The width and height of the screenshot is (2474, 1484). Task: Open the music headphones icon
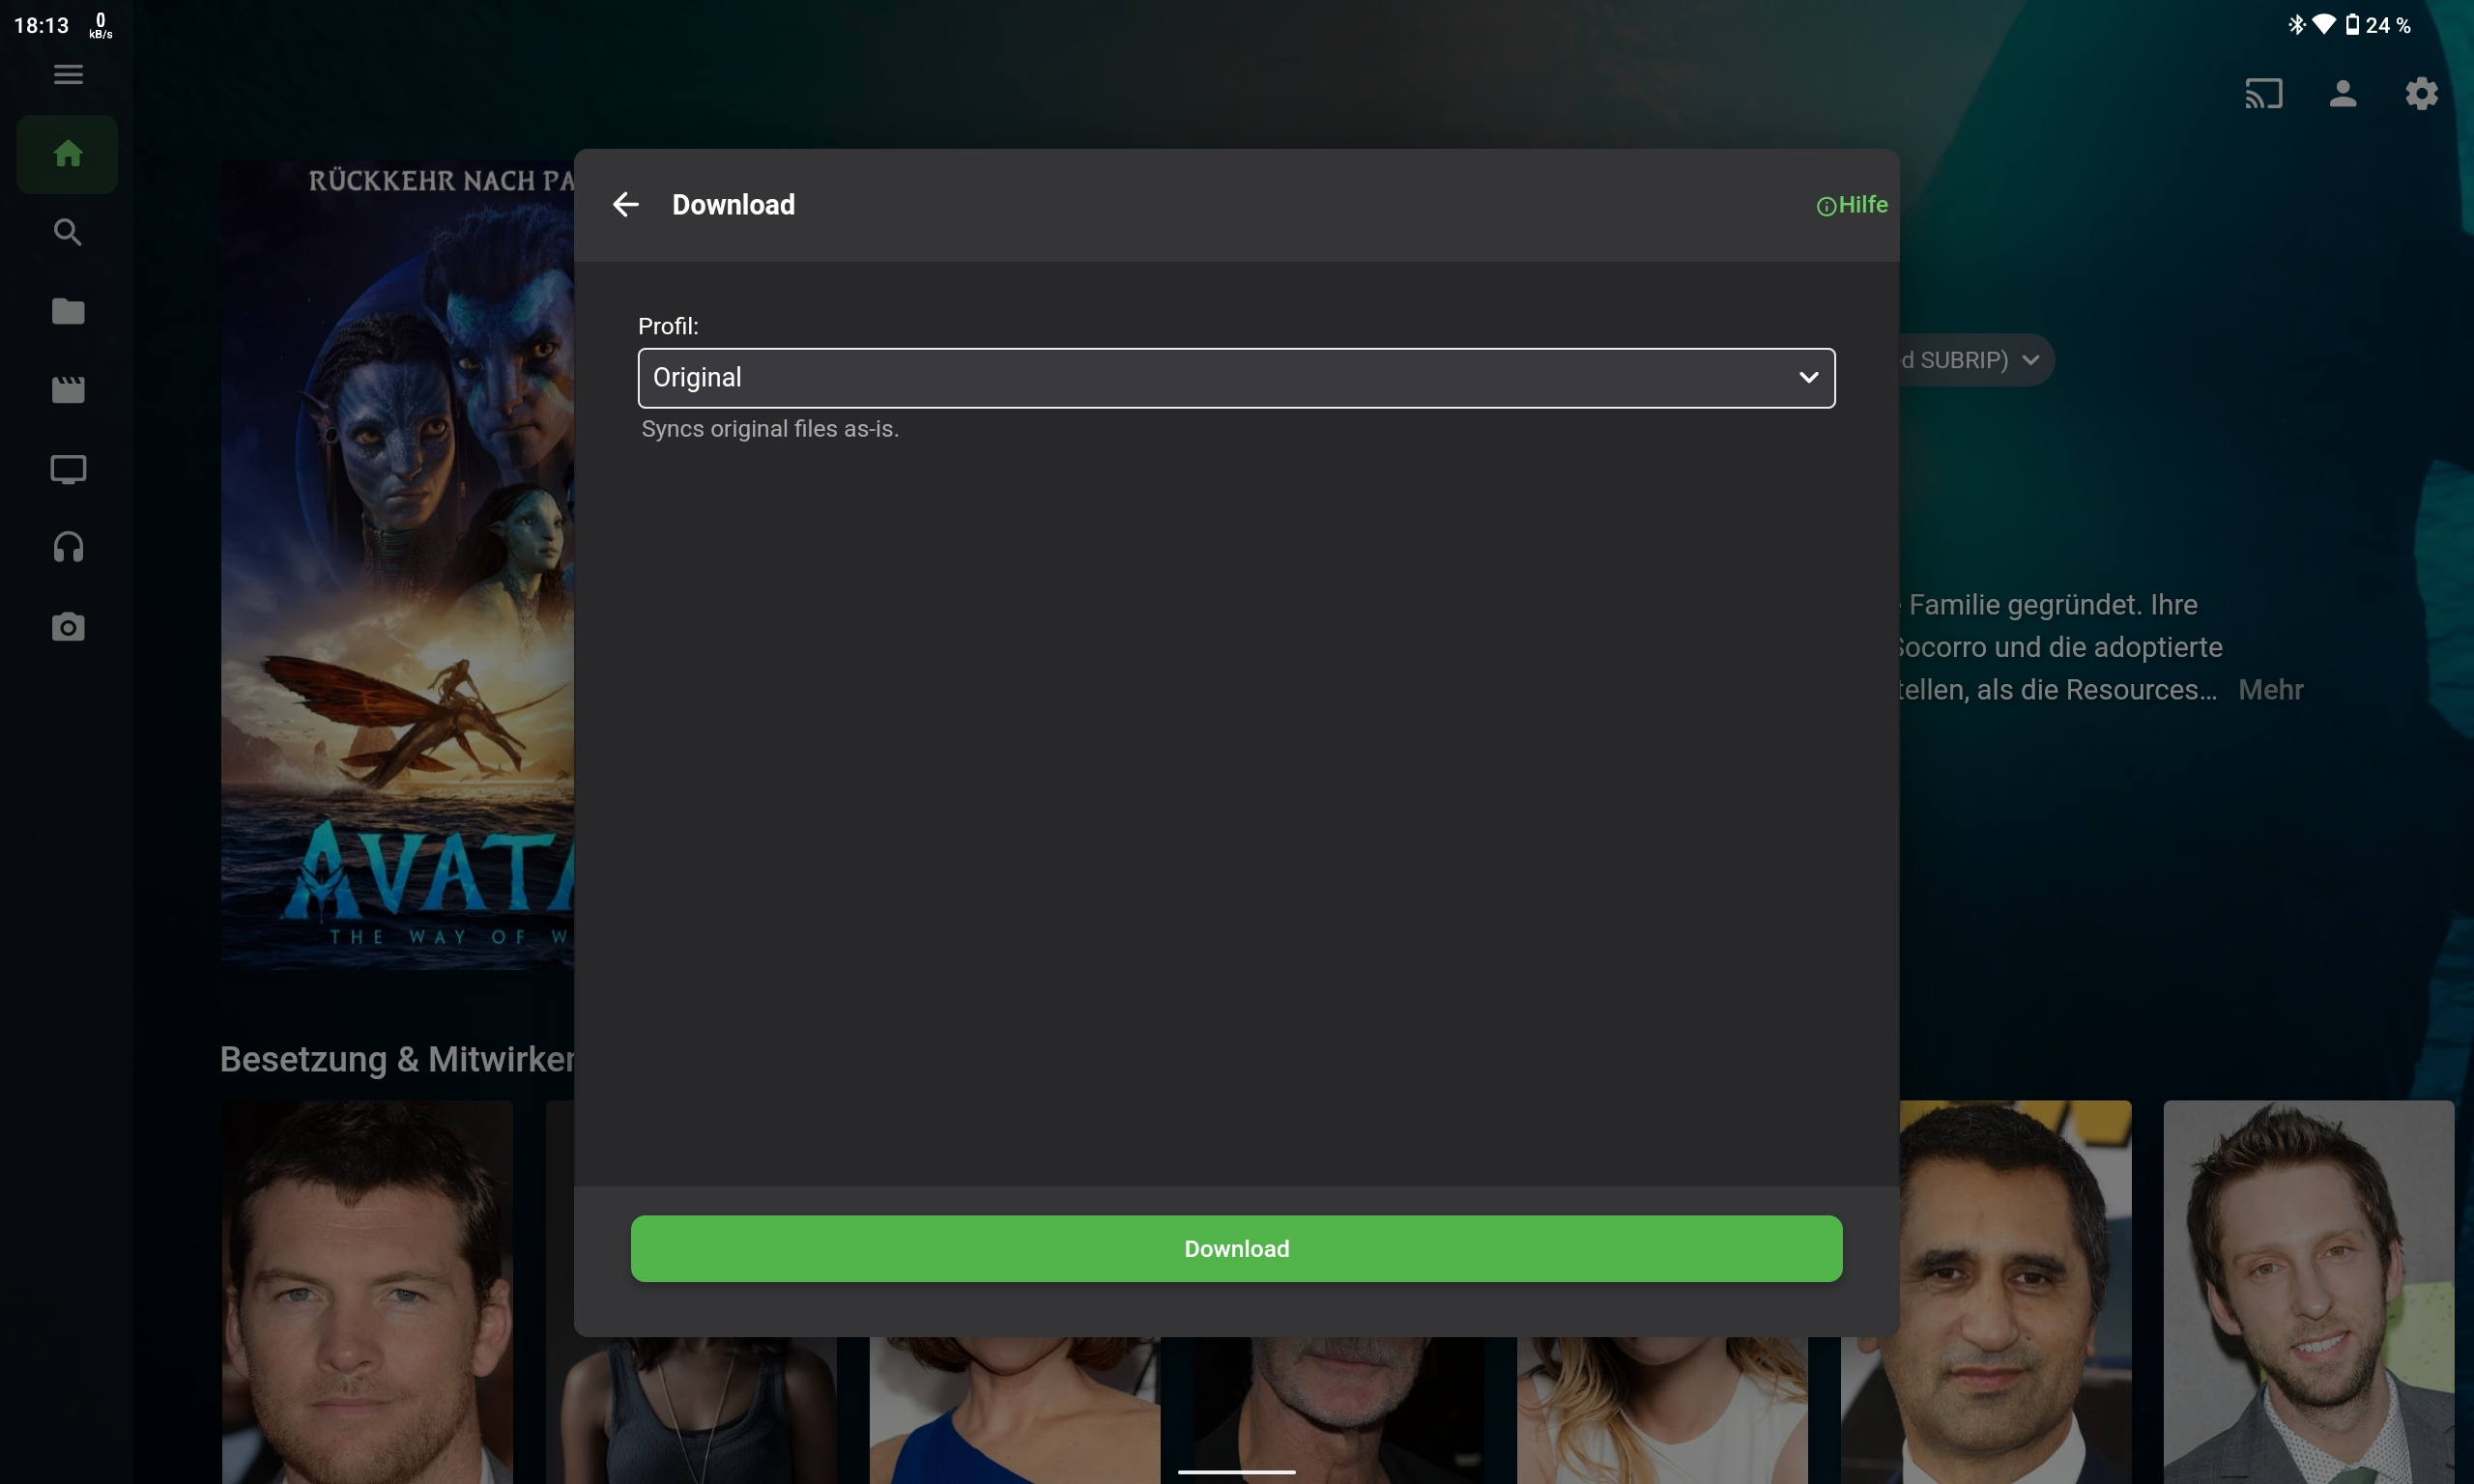pos(68,547)
